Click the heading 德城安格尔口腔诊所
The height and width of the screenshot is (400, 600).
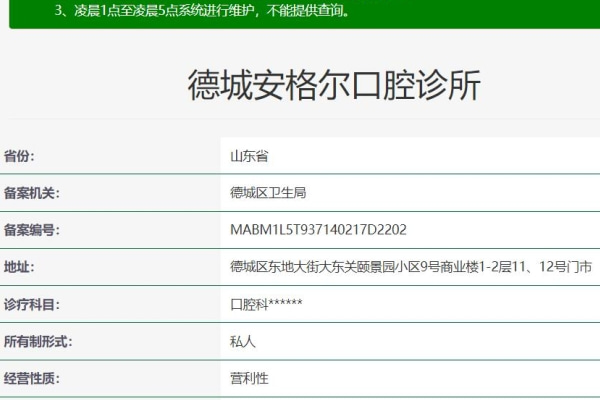point(334,85)
